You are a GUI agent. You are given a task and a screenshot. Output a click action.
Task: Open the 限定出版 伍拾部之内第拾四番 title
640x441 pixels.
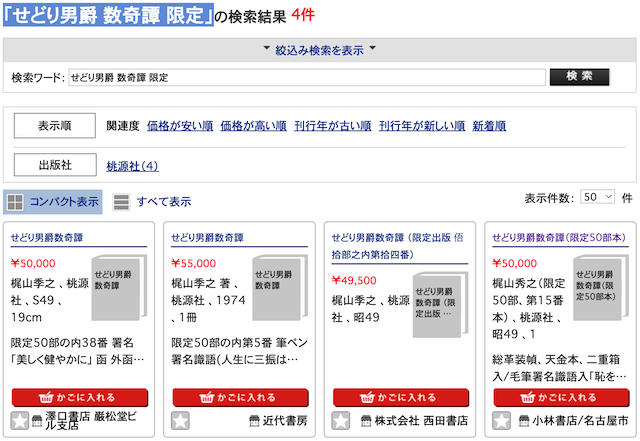tap(398, 246)
